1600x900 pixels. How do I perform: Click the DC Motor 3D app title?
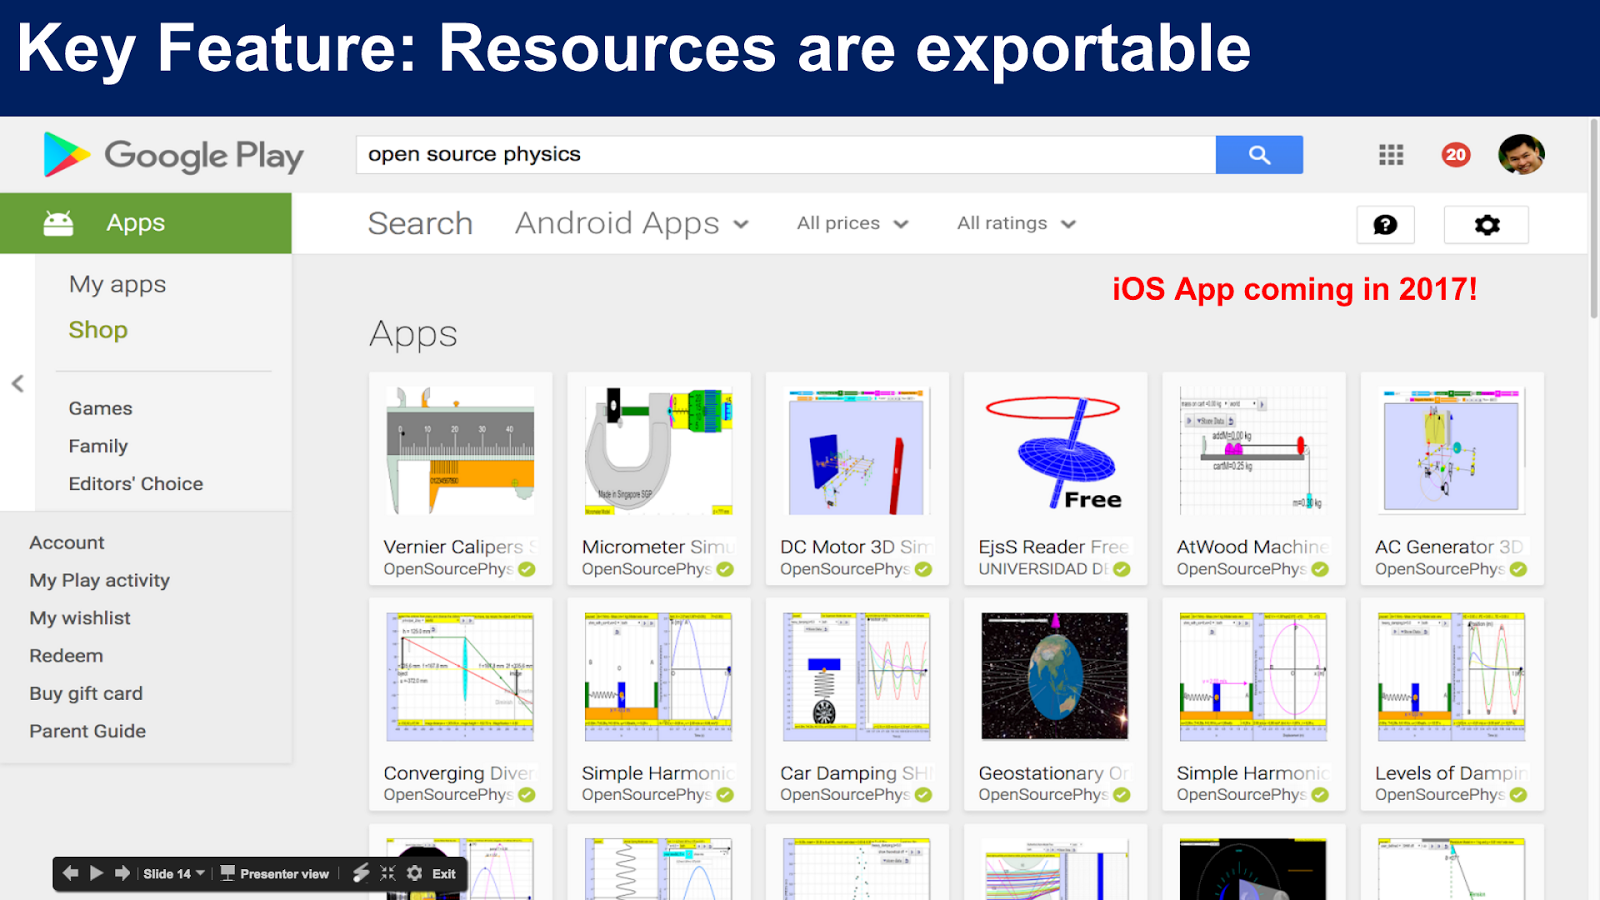coord(856,547)
